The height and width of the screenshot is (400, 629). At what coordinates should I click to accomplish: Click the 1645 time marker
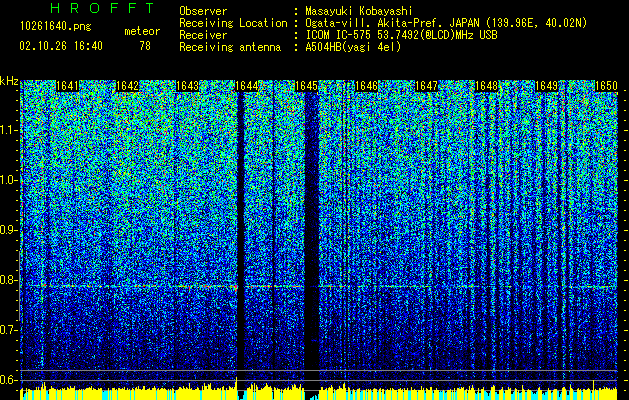[306, 86]
